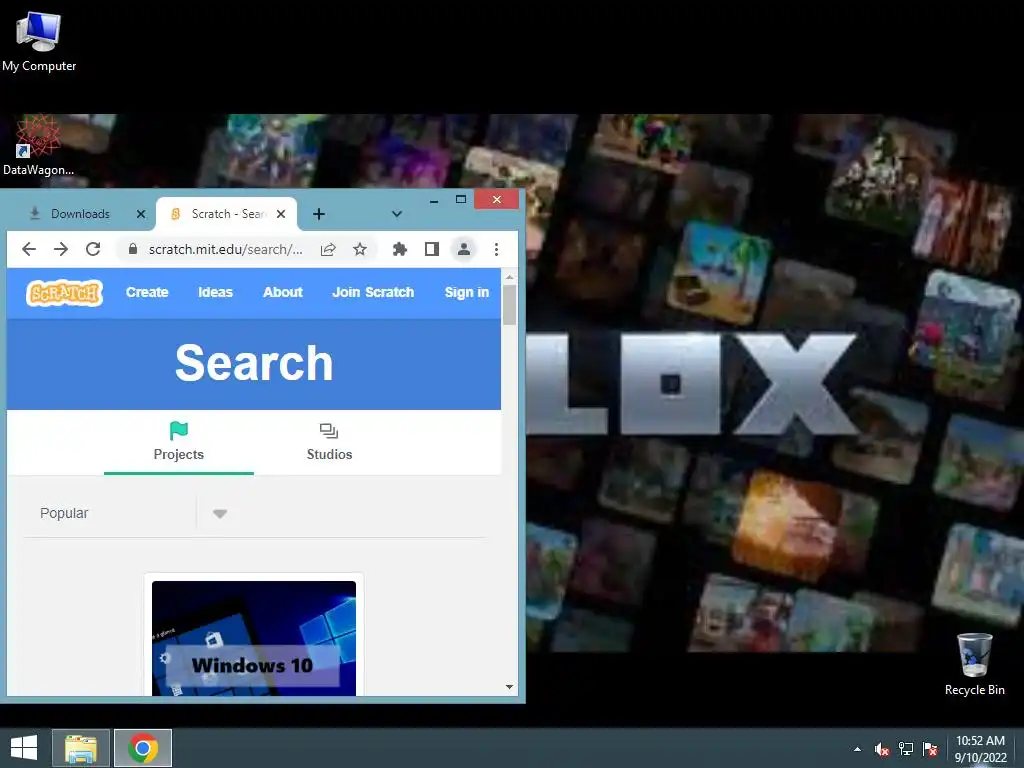Select My Computer desktop icon
Viewport: 1024px width, 768px height.
[39, 42]
